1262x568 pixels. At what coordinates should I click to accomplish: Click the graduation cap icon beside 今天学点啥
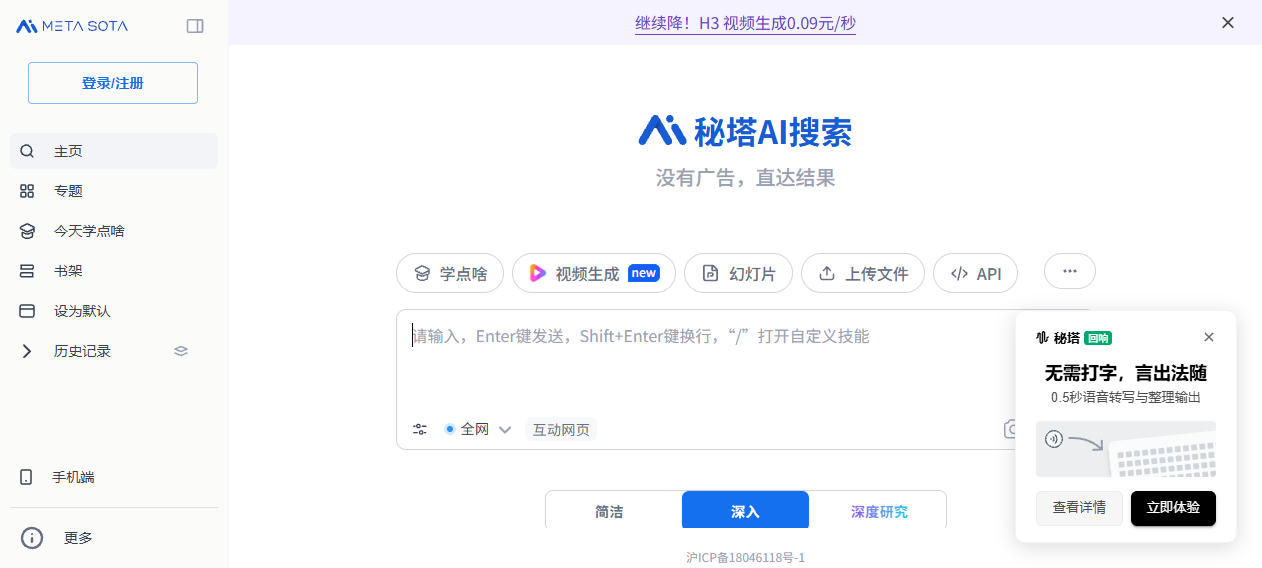27,231
